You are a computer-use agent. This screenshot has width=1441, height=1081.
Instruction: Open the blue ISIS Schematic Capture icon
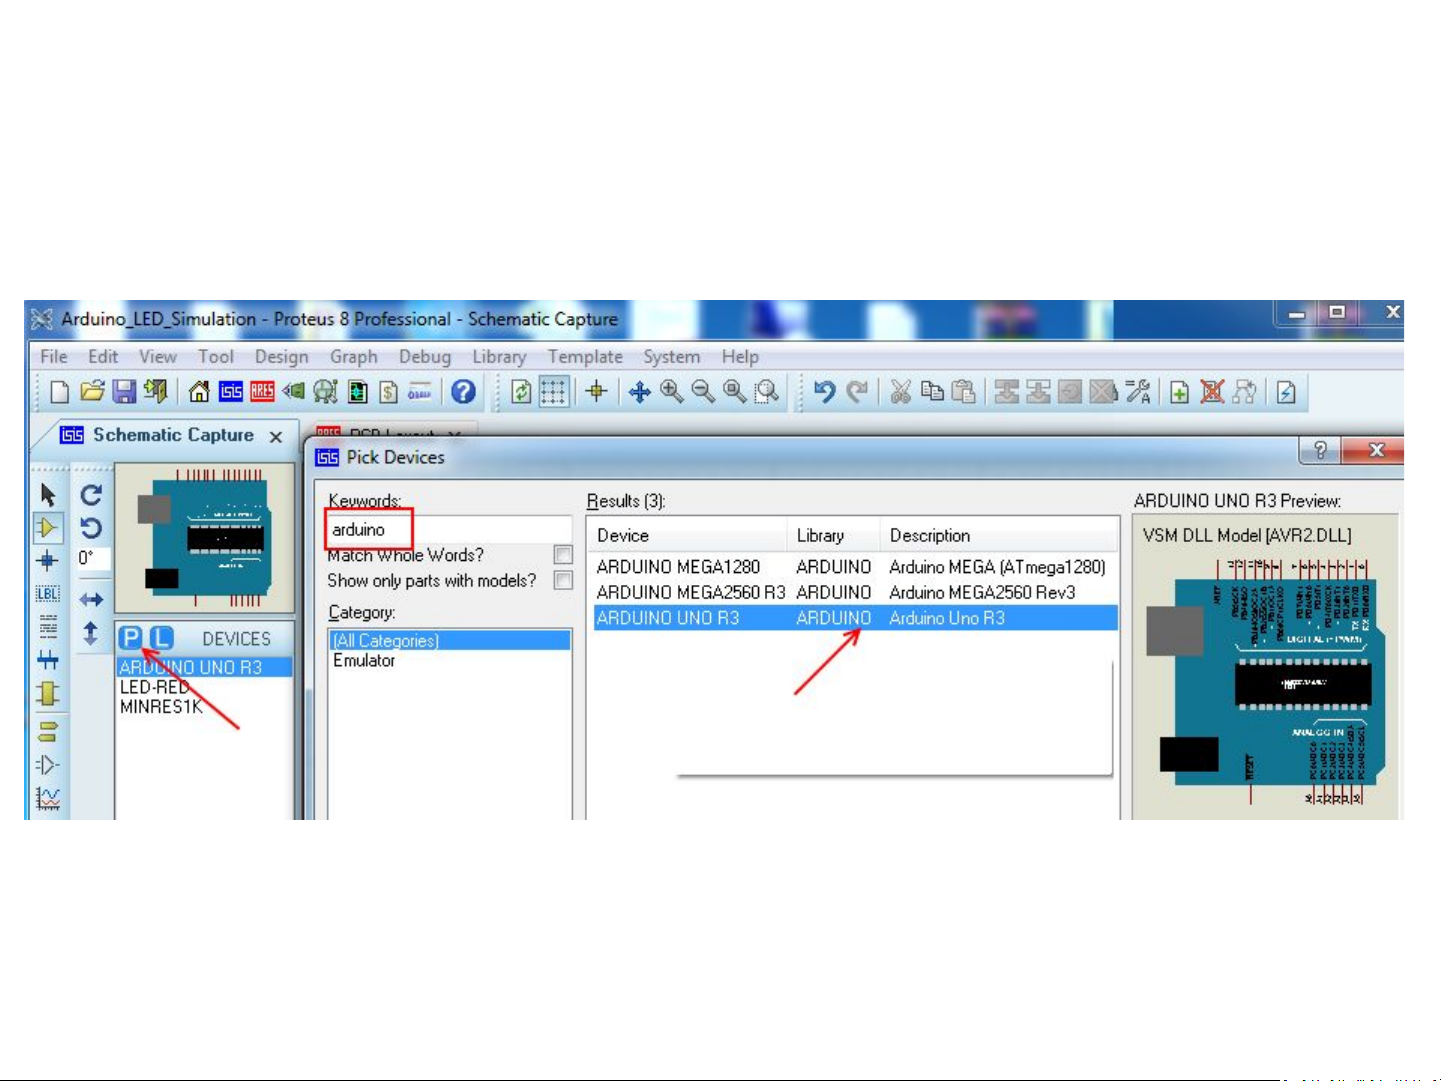[x=231, y=392]
